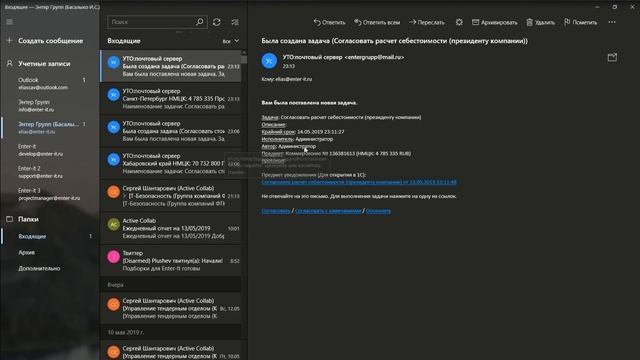The image size is (640, 360).
Task: Click the pink Твиттер sender avatar
Action: (x=113, y=257)
